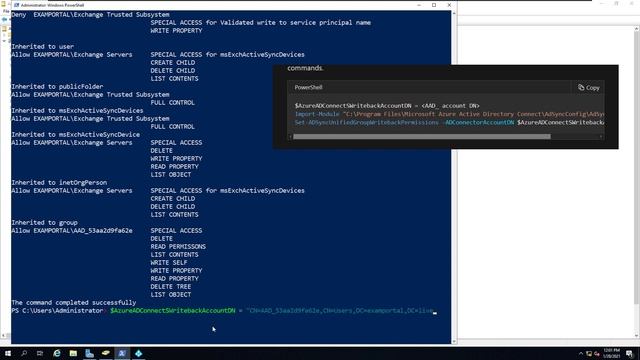This screenshot has height=360, width=640.
Task: Open the taskbar clock and date
Action: pyautogui.click(x=611, y=353)
